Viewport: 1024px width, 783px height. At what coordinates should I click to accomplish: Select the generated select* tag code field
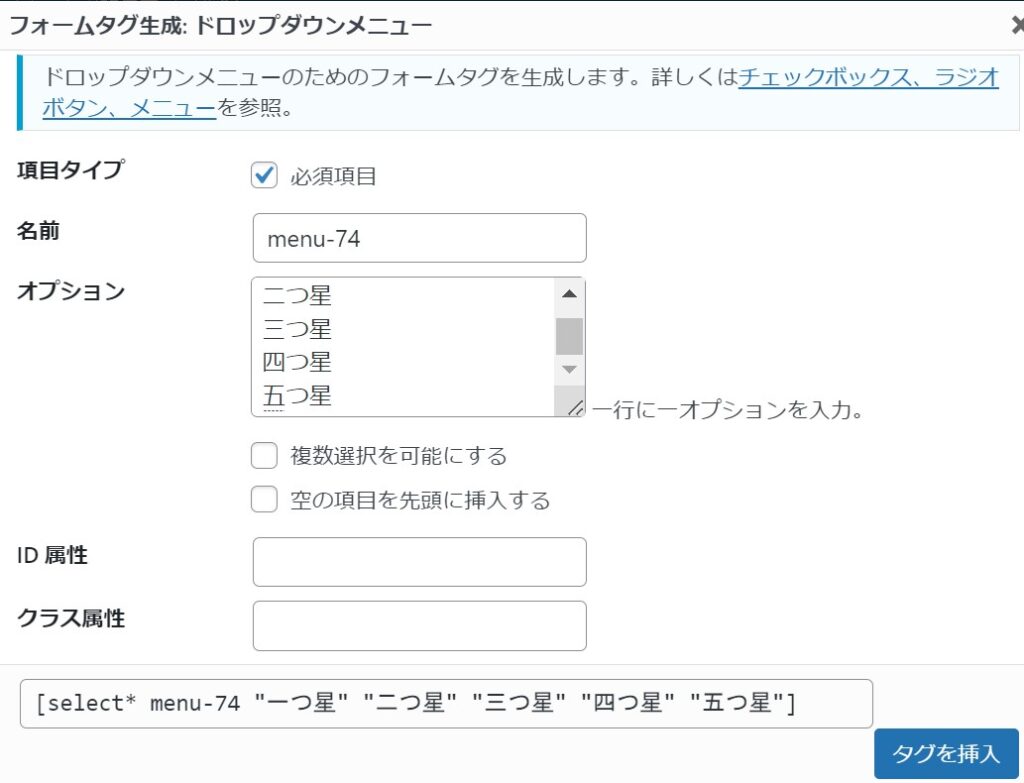point(446,704)
